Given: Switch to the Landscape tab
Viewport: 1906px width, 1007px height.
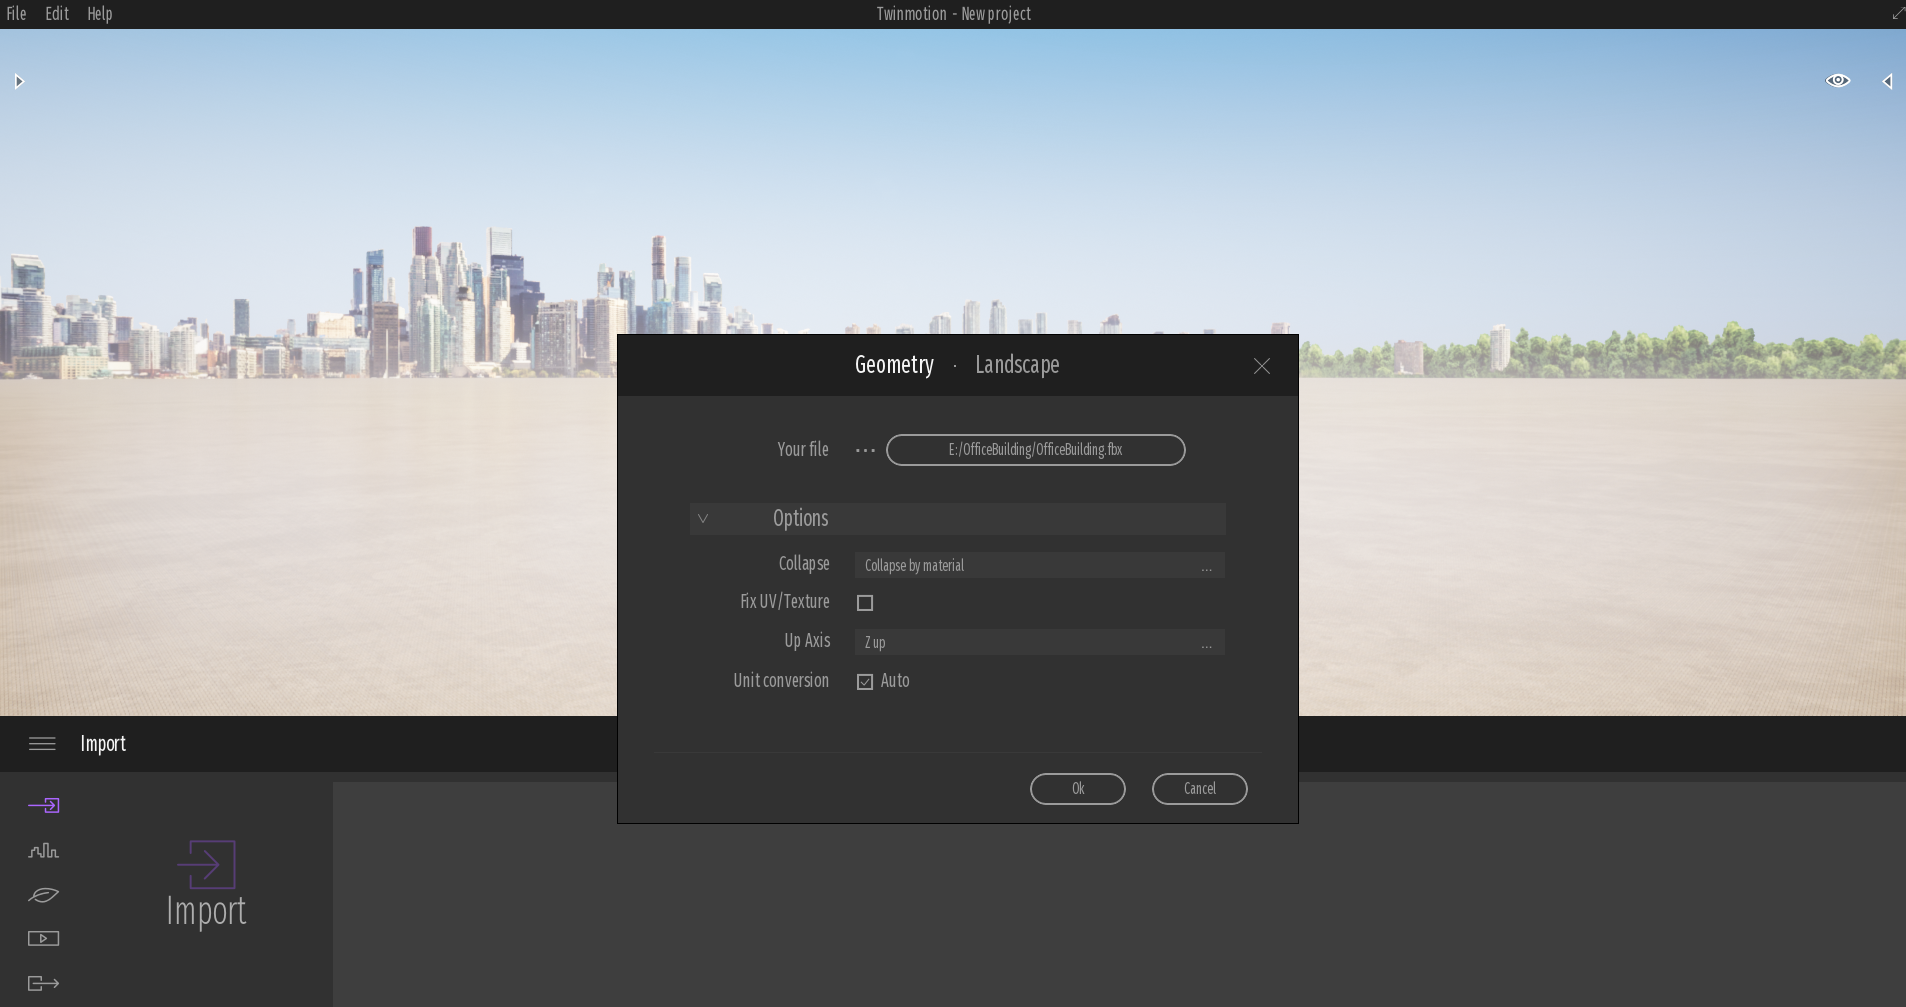Looking at the screenshot, I should [x=1017, y=365].
